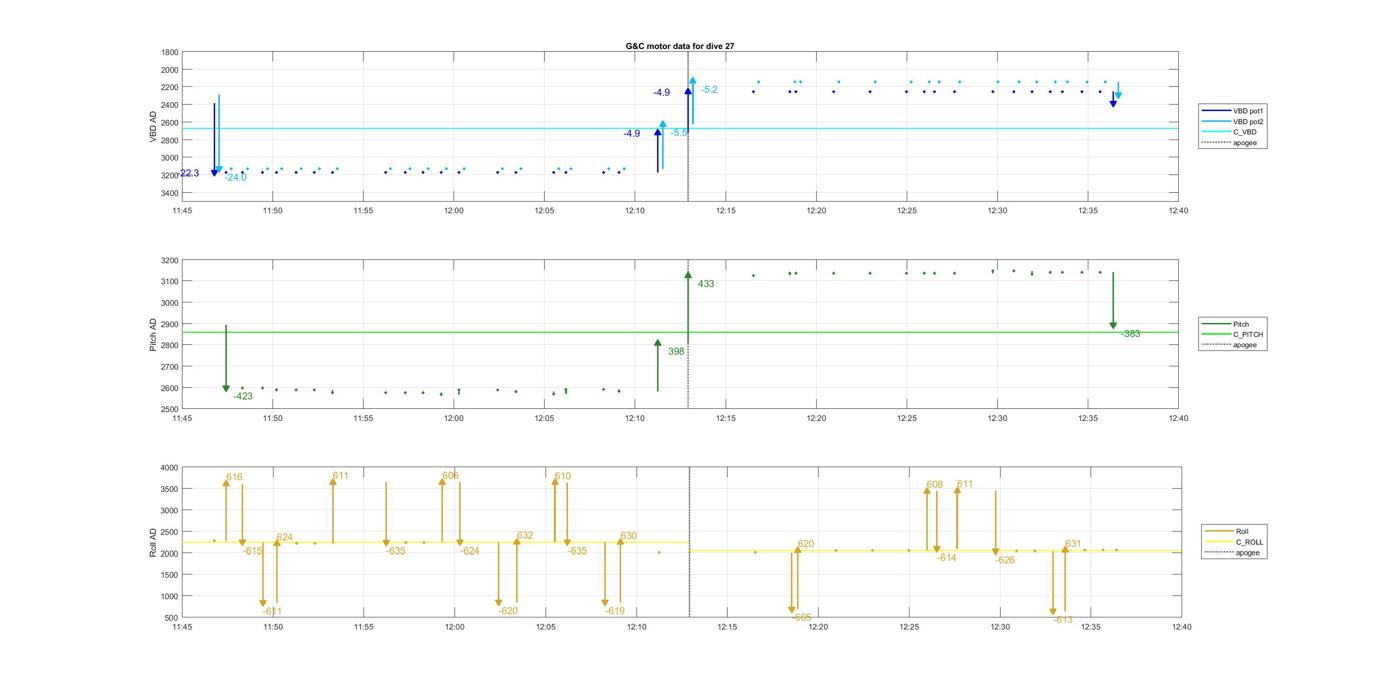
Task: Click the 12:30 tick under the VBD plot
Action: click(998, 211)
